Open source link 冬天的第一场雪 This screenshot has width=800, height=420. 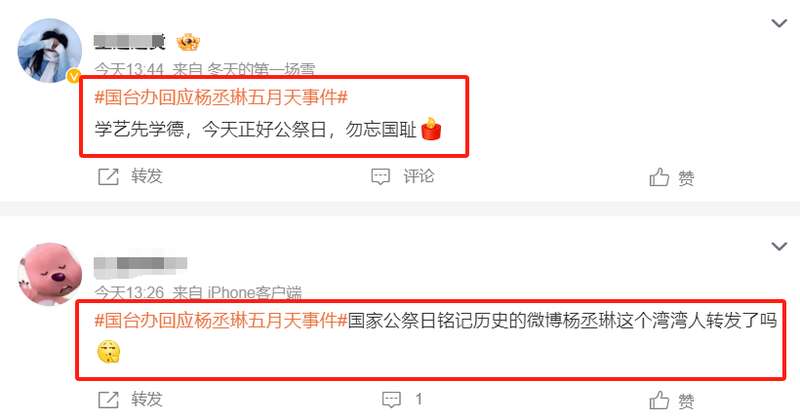261,69
